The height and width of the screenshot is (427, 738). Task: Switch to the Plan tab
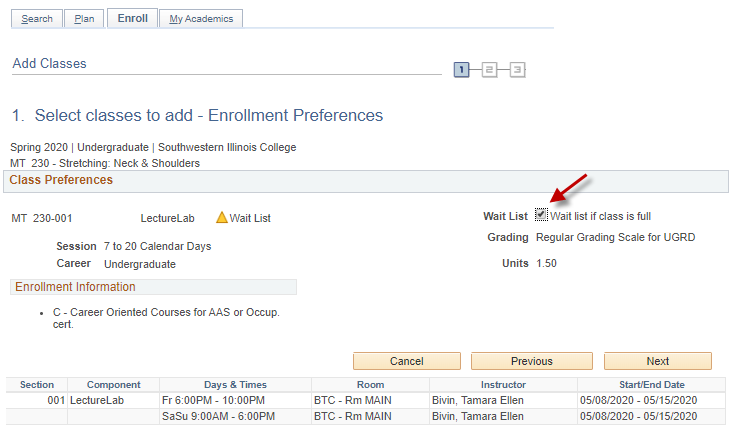tap(84, 19)
